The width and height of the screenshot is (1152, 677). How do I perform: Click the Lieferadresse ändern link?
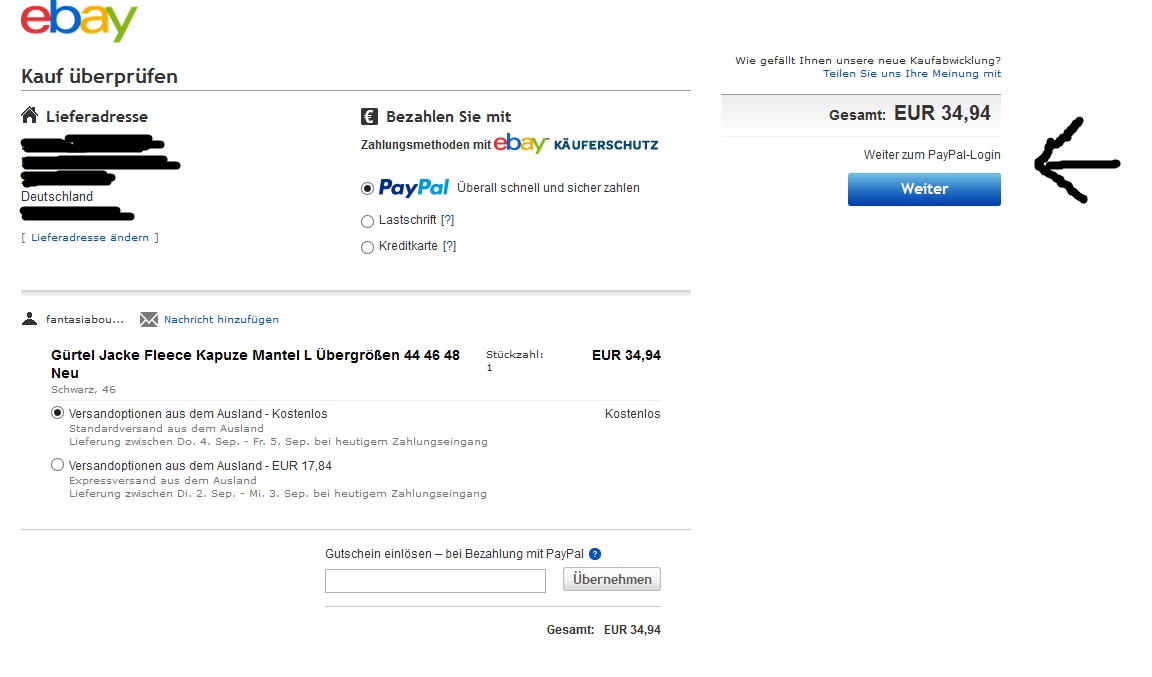click(90, 238)
